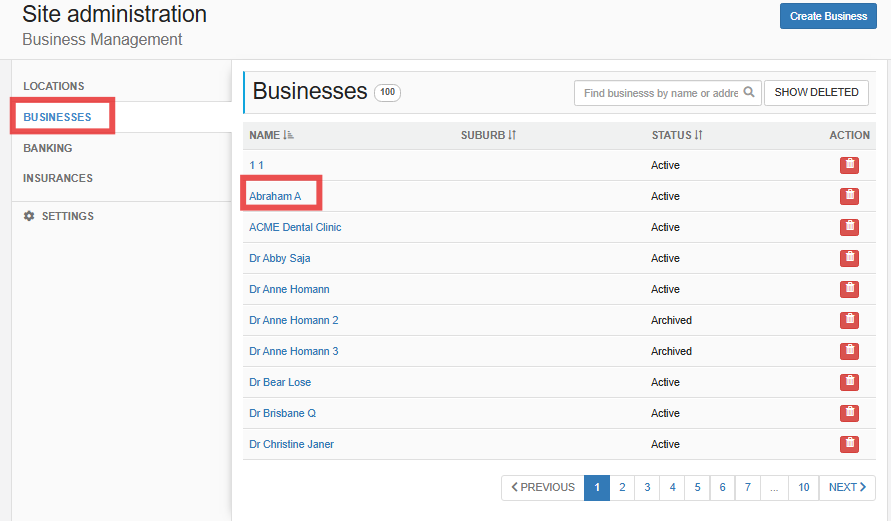Select Businesses in the sidebar

click(57, 117)
